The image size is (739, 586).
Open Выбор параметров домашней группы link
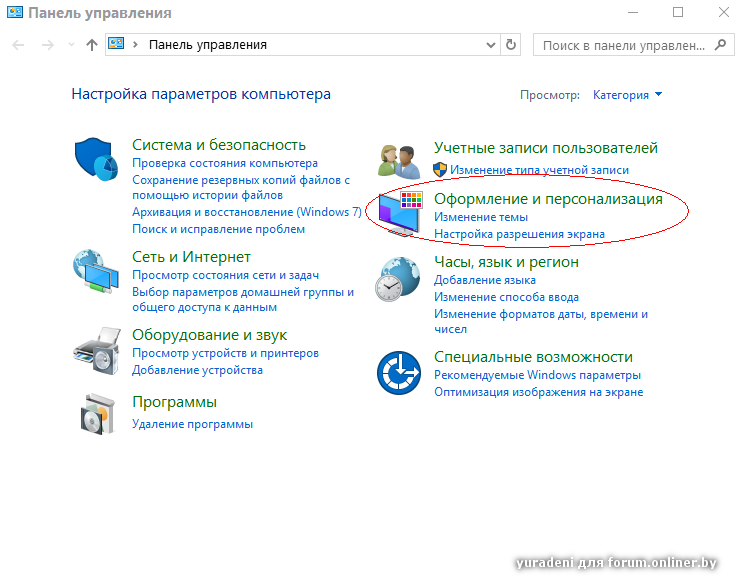click(243, 299)
